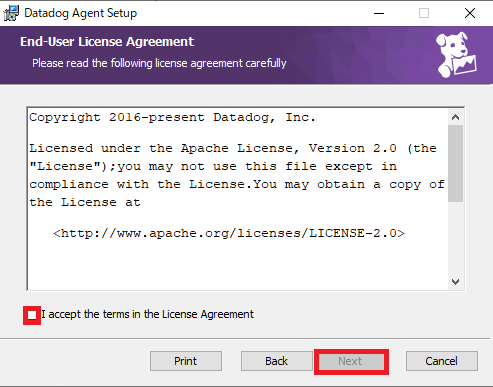Click the 'I accept the terms' label text
Screen dimensions: 493x387
(147, 314)
